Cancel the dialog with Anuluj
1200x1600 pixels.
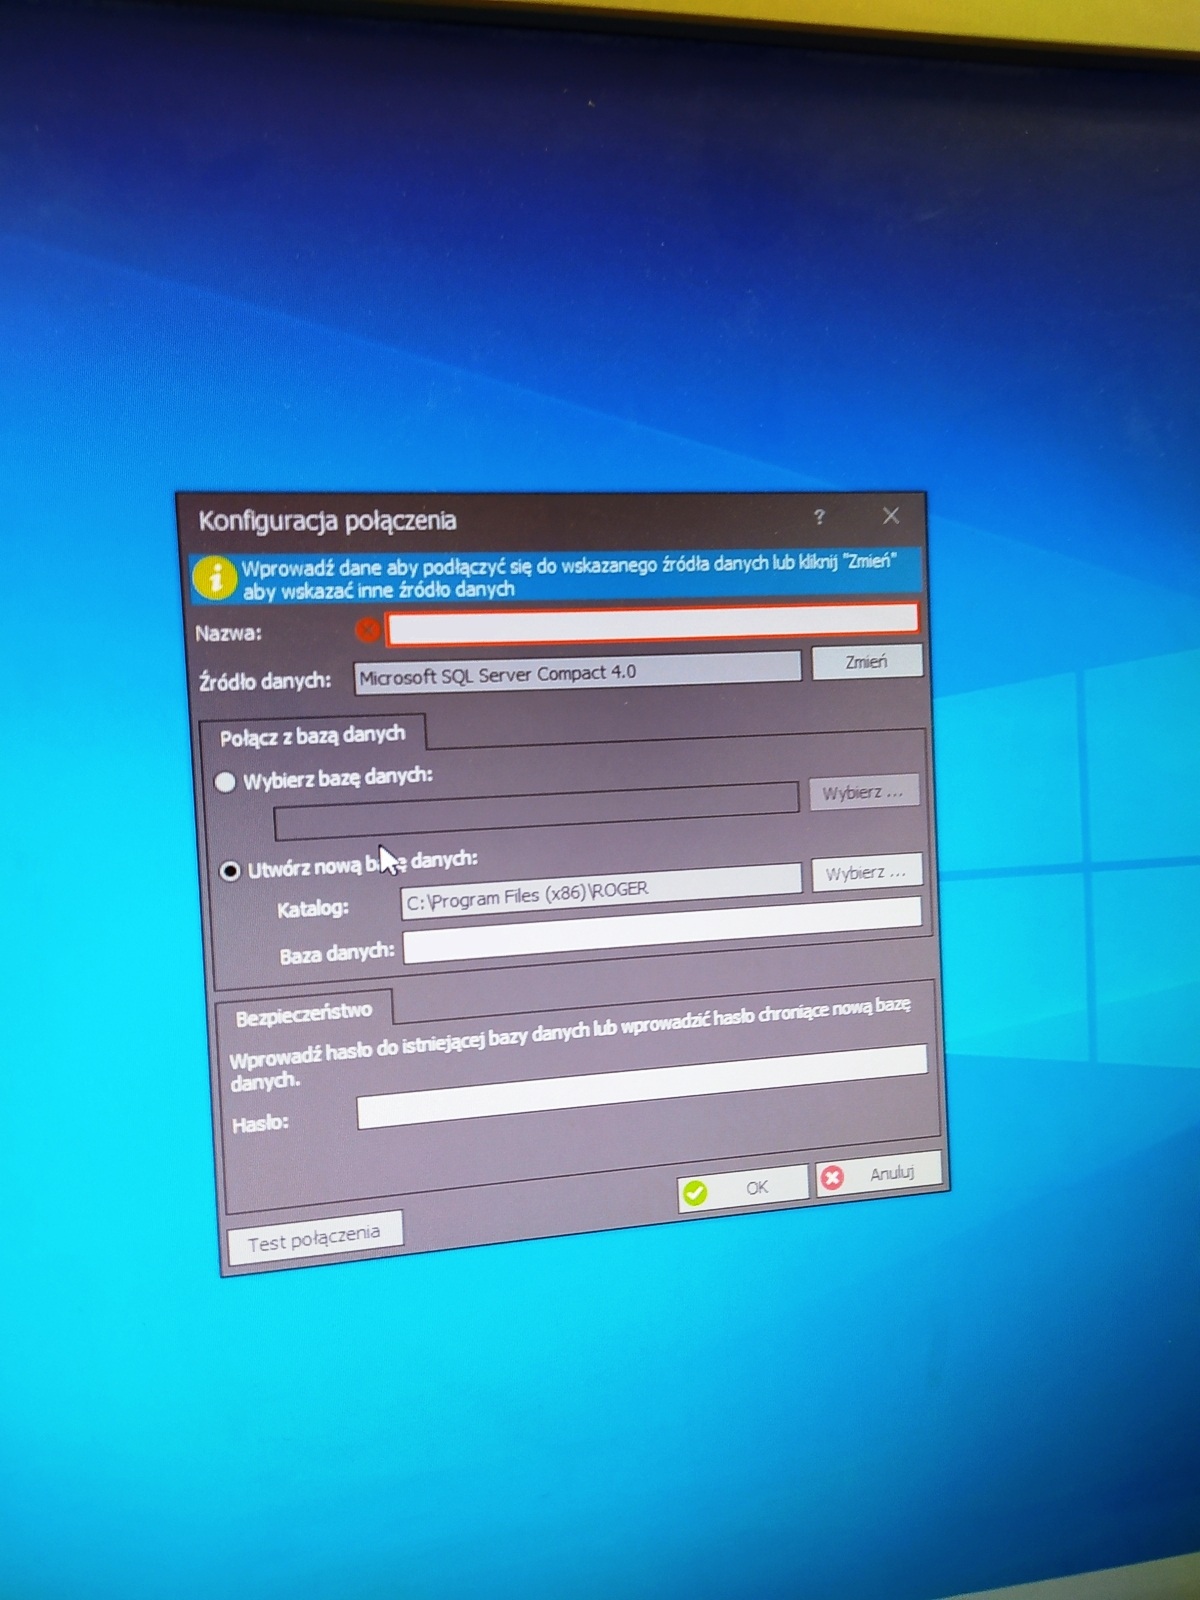click(x=879, y=1175)
